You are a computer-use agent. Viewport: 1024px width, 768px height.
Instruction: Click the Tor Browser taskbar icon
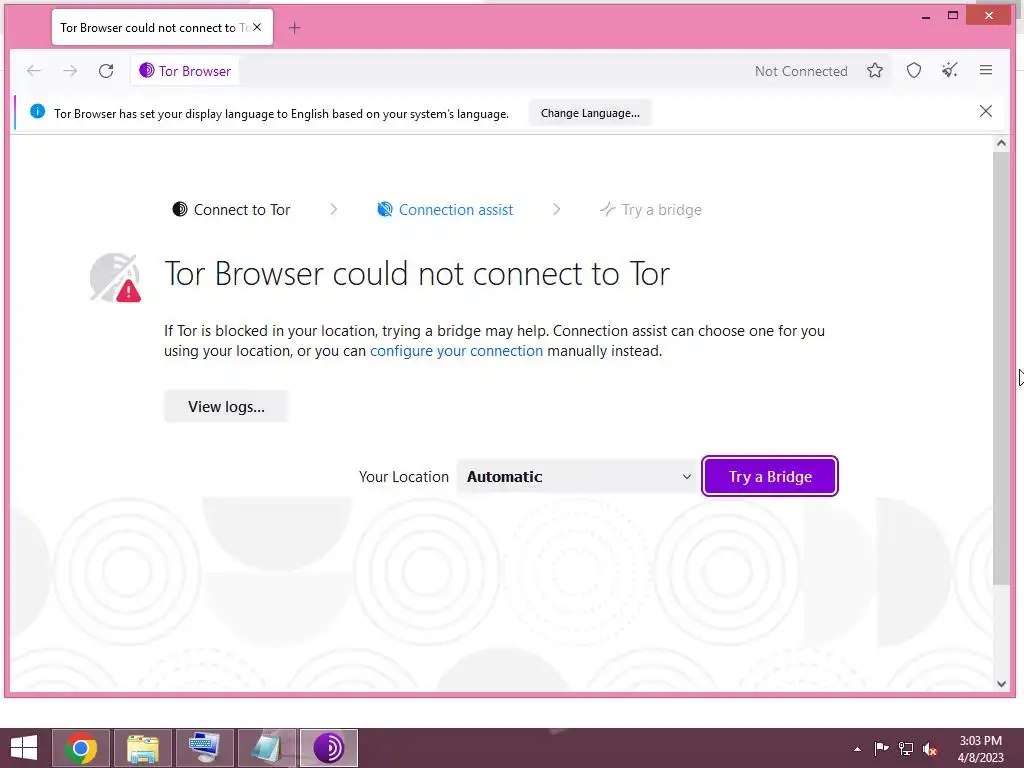(x=328, y=748)
